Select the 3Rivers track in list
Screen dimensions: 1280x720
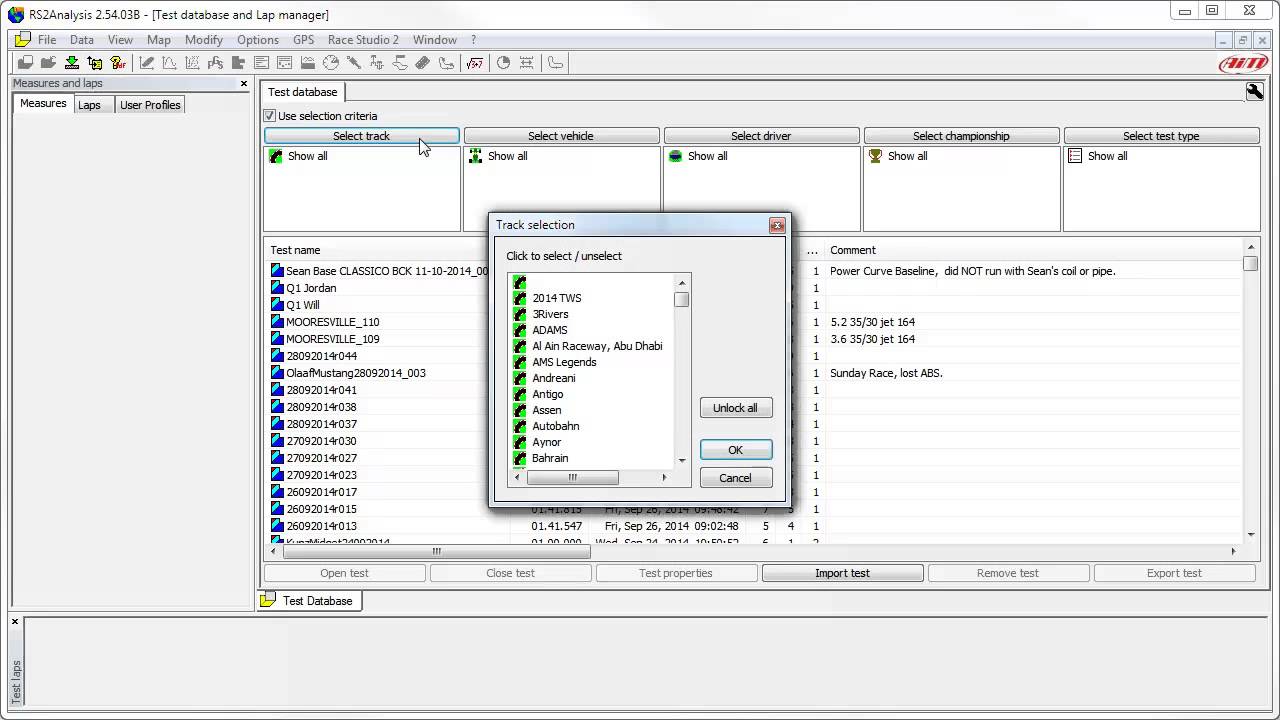coord(550,314)
